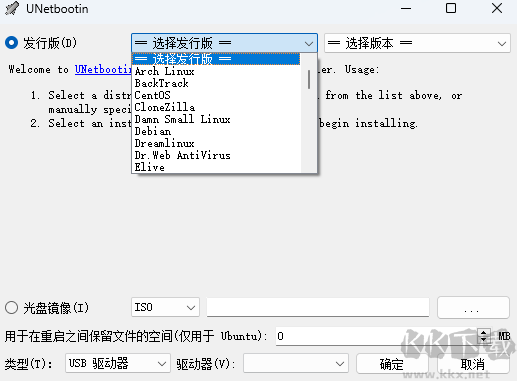This screenshot has height=381, width=517.
Task: Open the 选择发行版 distribution combo box
Action: [x=224, y=43]
